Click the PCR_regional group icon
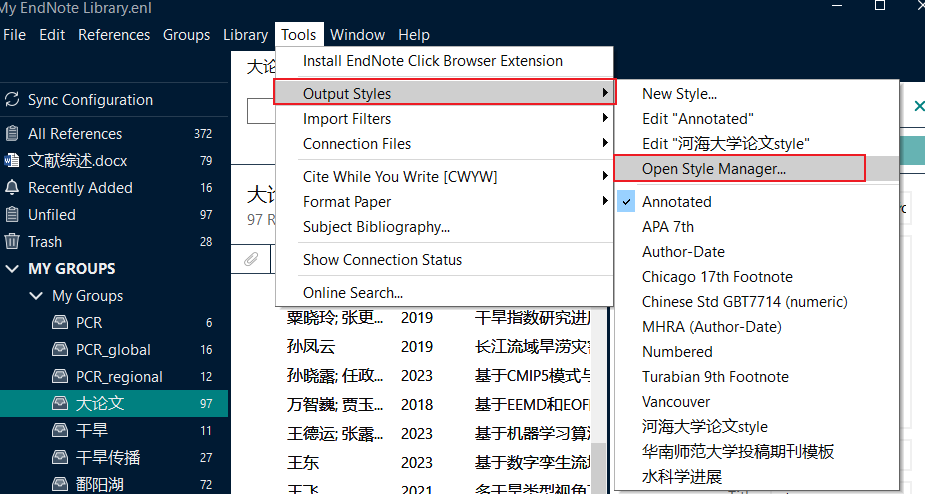This screenshot has width=925, height=494. coord(60,376)
